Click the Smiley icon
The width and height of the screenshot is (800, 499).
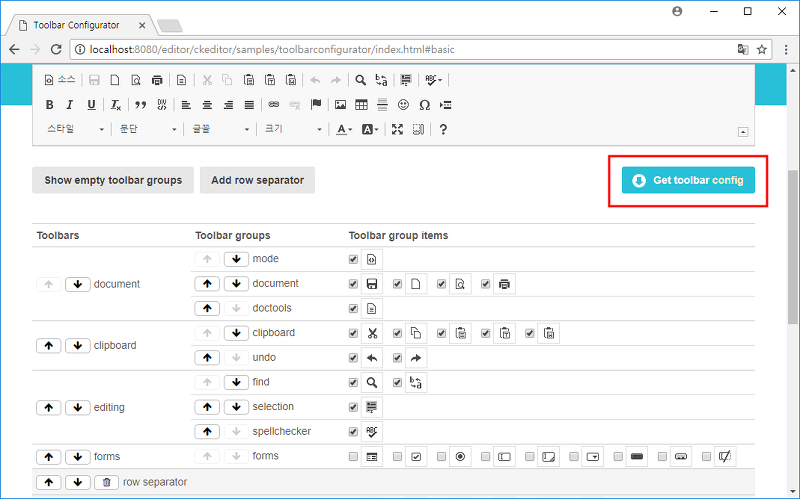pos(404,105)
